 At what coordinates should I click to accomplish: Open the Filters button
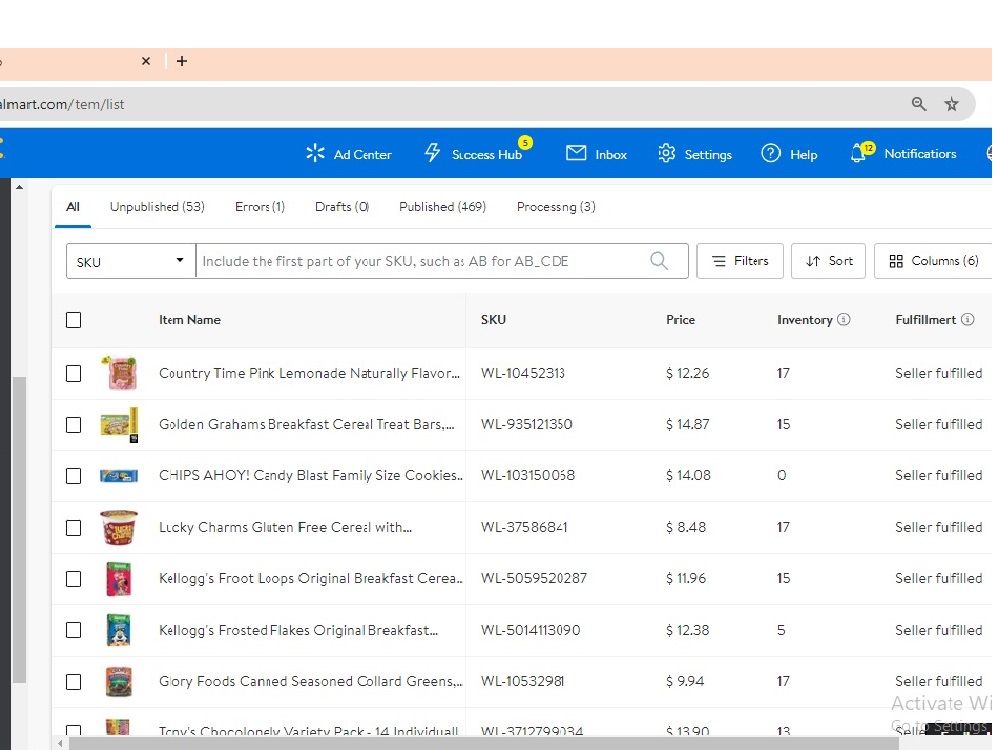click(x=740, y=261)
